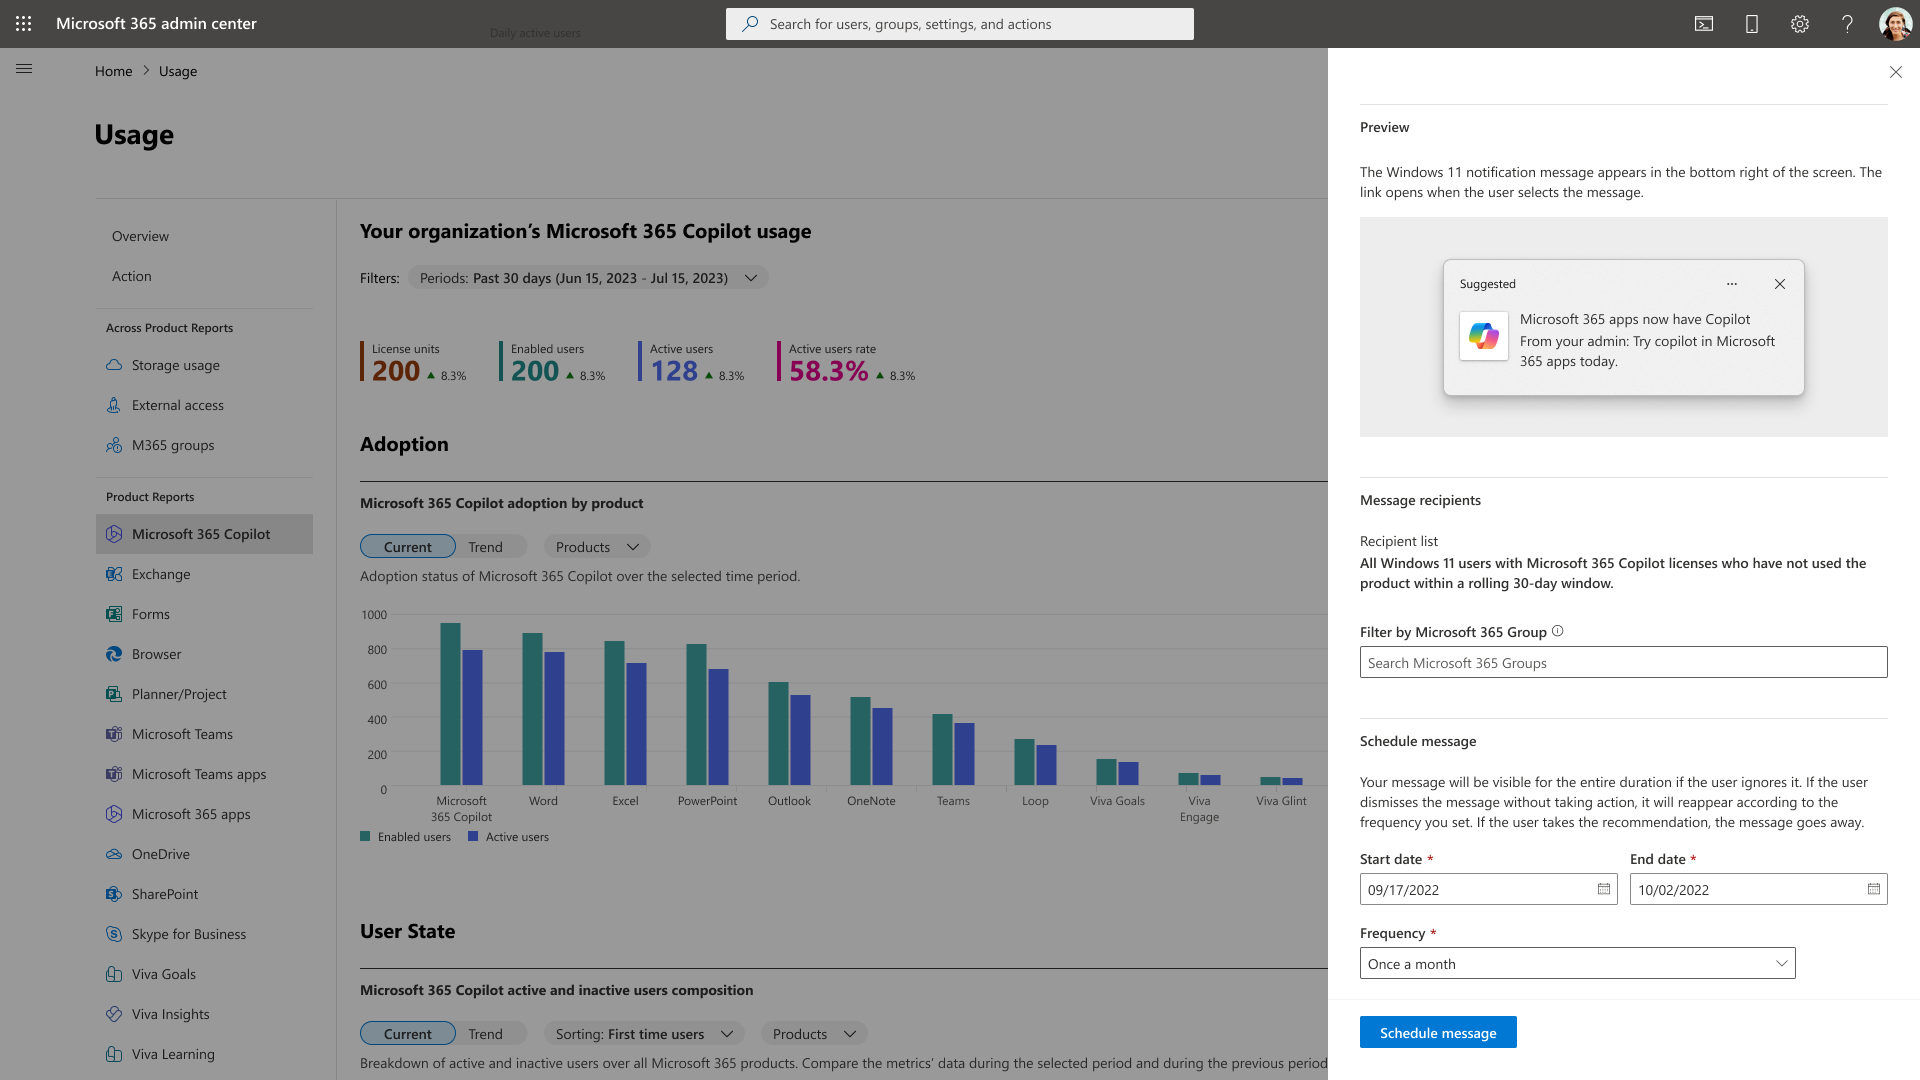This screenshot has height=1080, width=1920.
Task: Expand the Sorting: First time users dropdown
Action: coord(644,1034)
